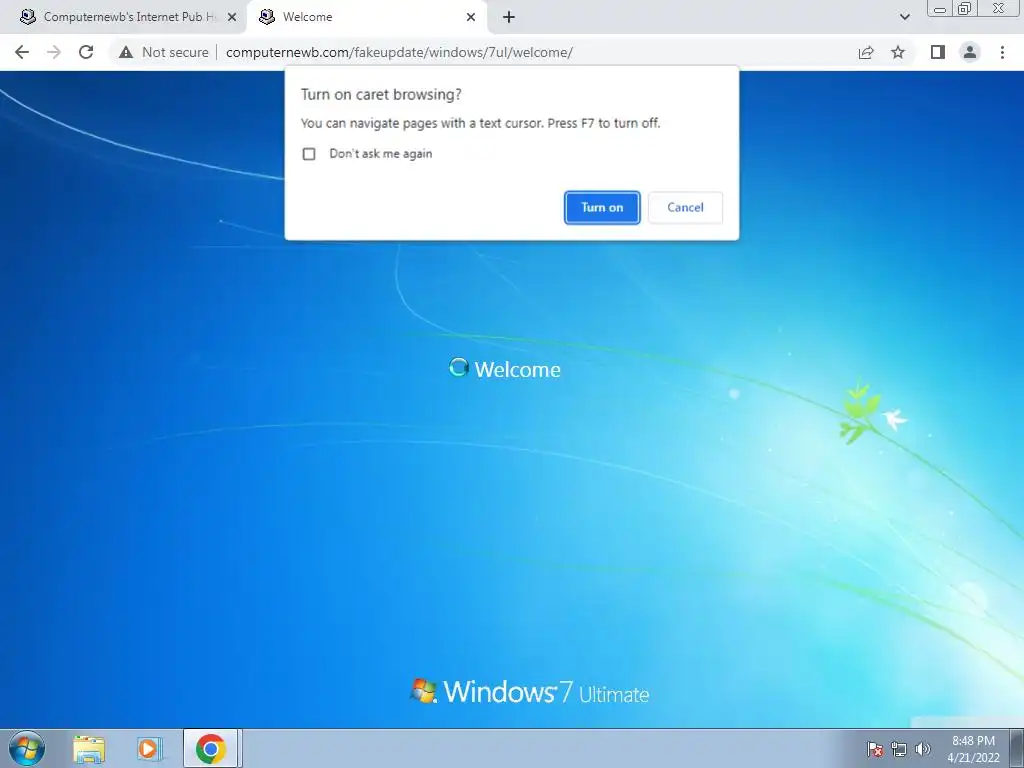Close the Welcome tab
Screen dimensions: 1024x768
[471, 17]
